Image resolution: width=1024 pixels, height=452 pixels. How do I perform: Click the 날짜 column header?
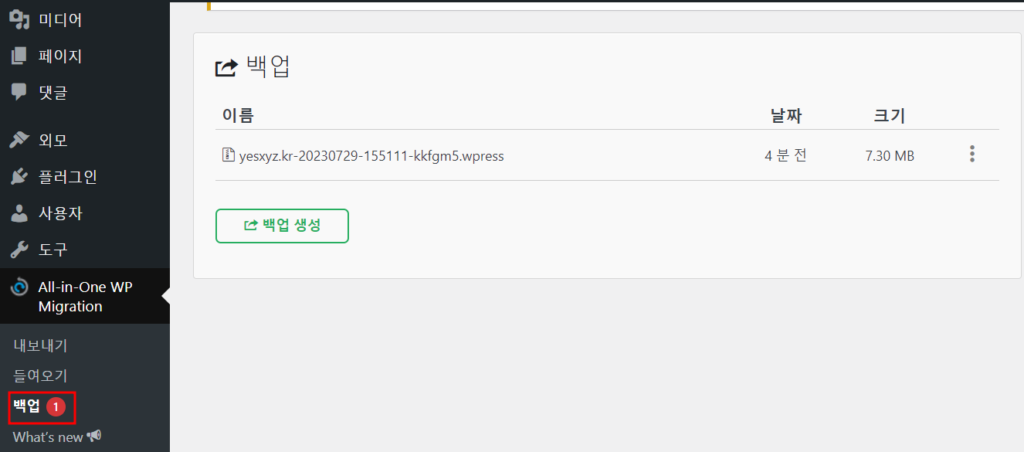(x=786, y=116)
